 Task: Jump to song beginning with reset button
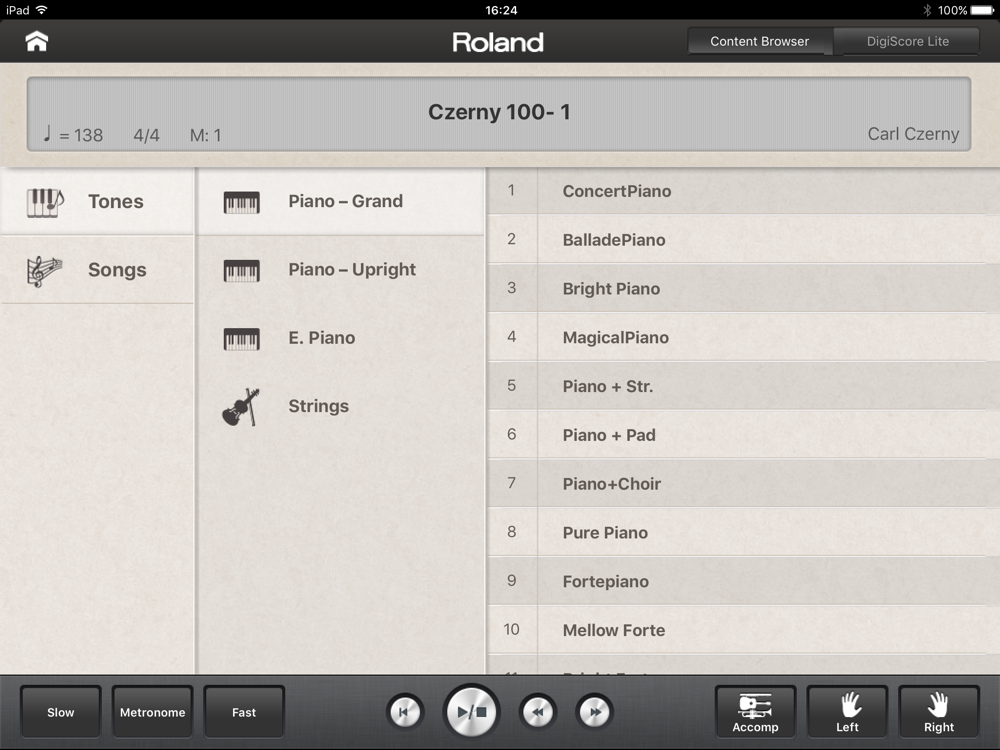[404, 712]
